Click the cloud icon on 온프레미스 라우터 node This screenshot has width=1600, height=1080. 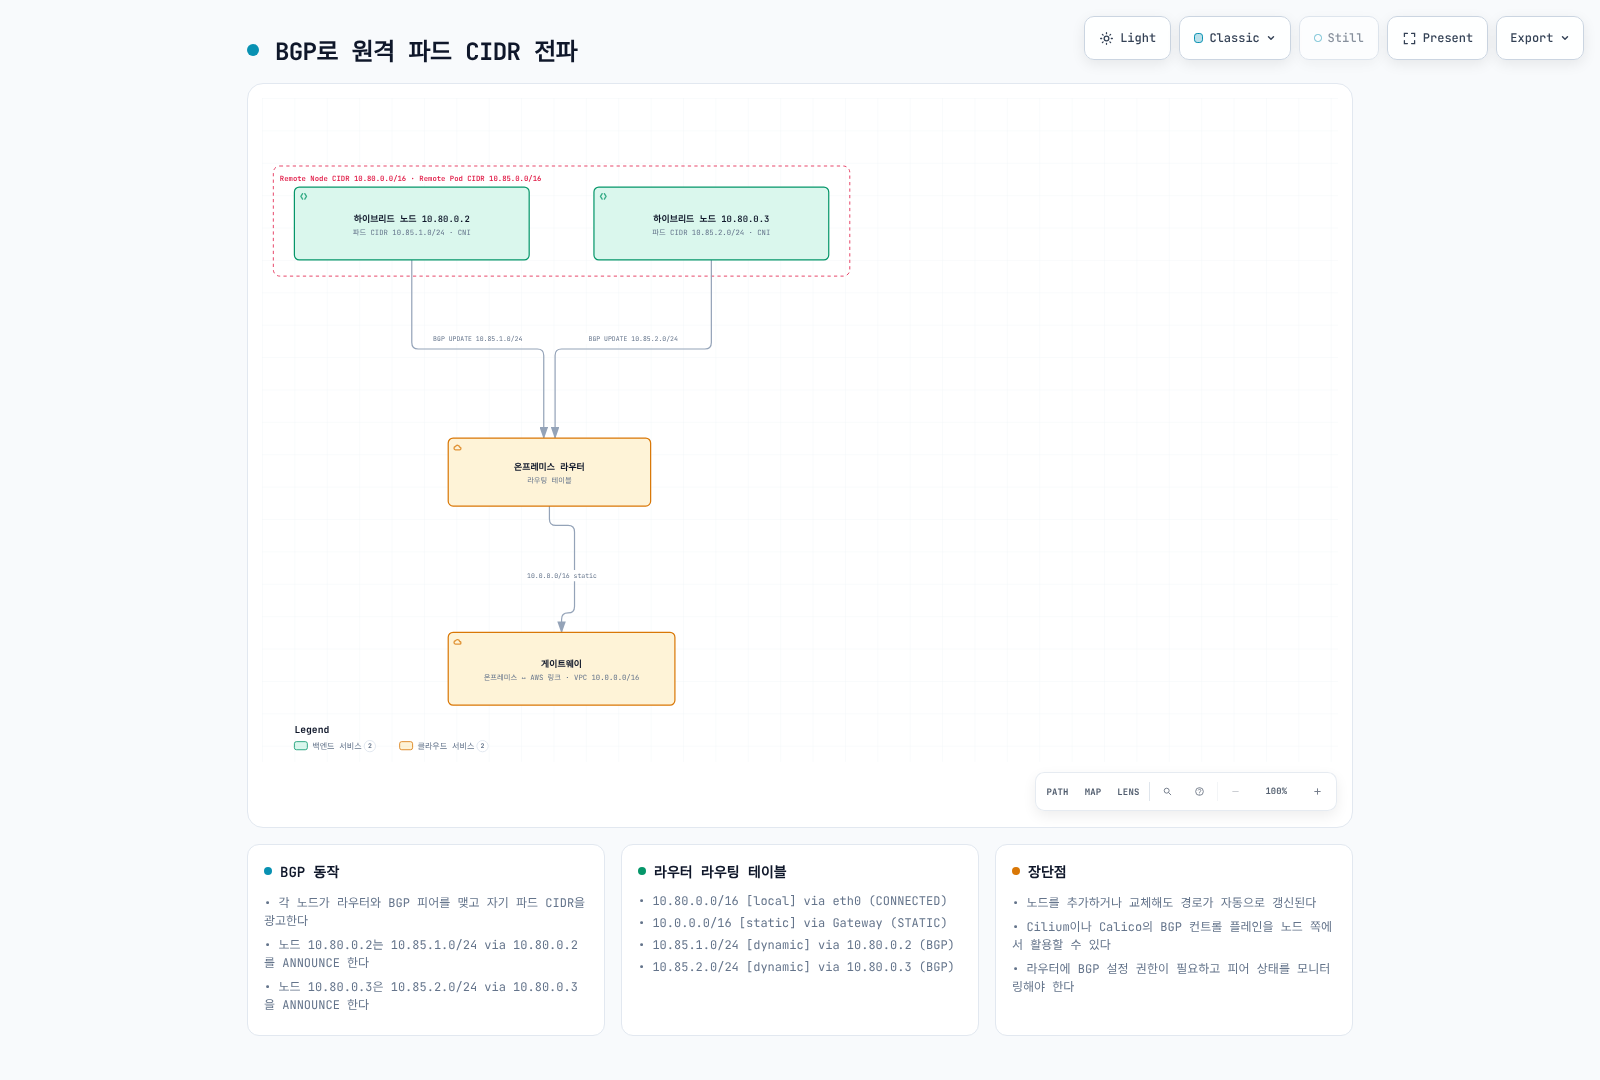click(457, 447)
